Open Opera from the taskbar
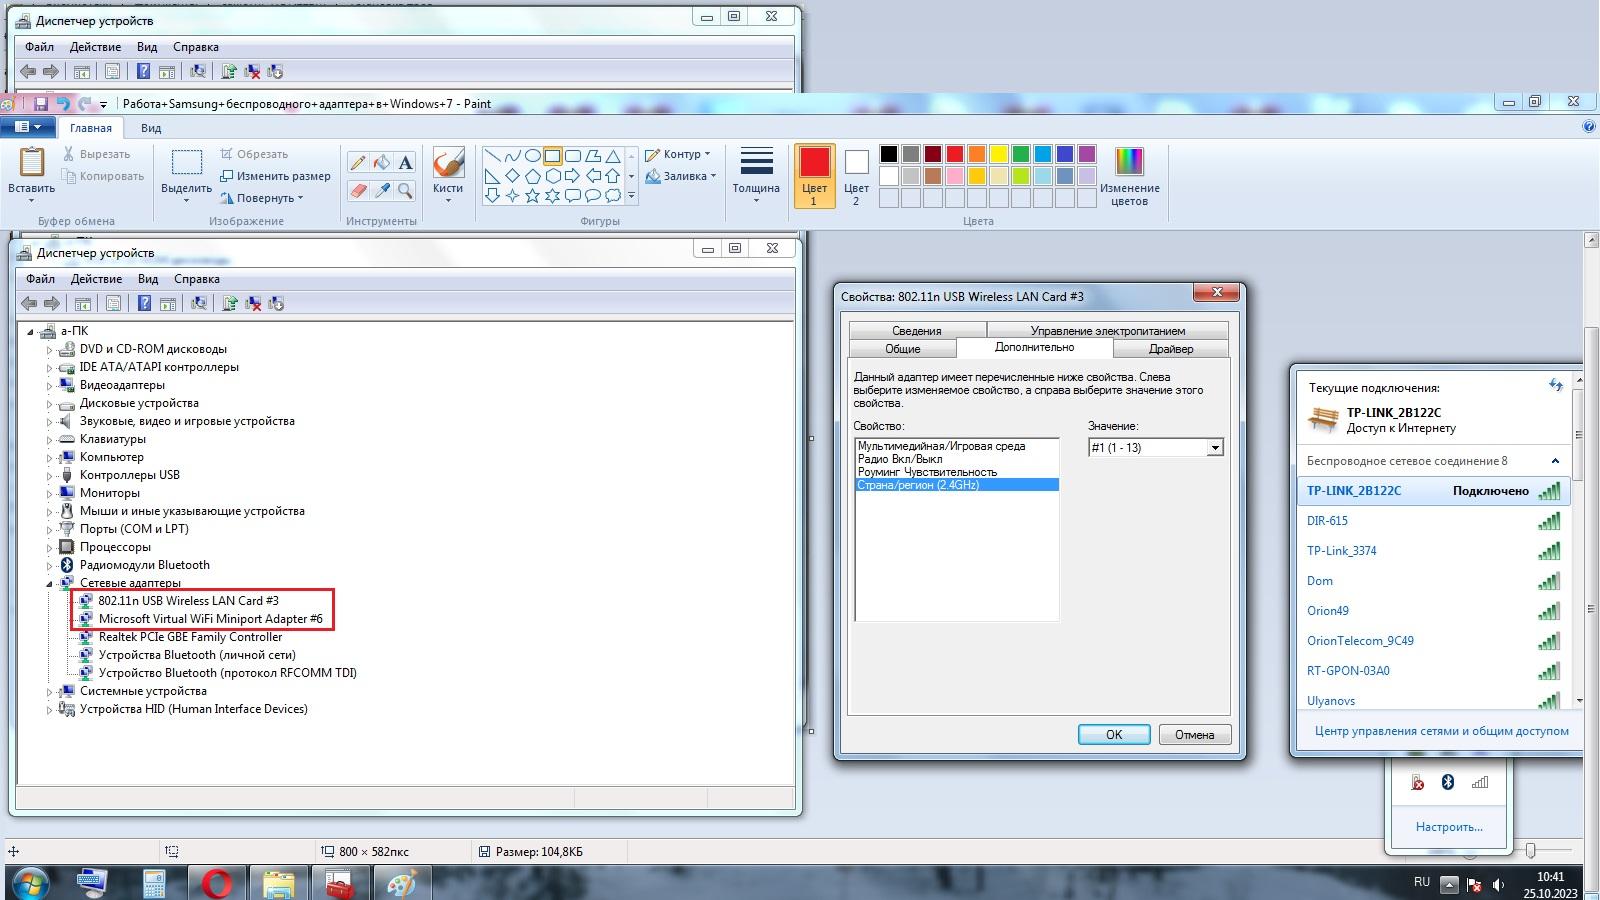This screenshot has height=900, width=1600. coord(216,884)
